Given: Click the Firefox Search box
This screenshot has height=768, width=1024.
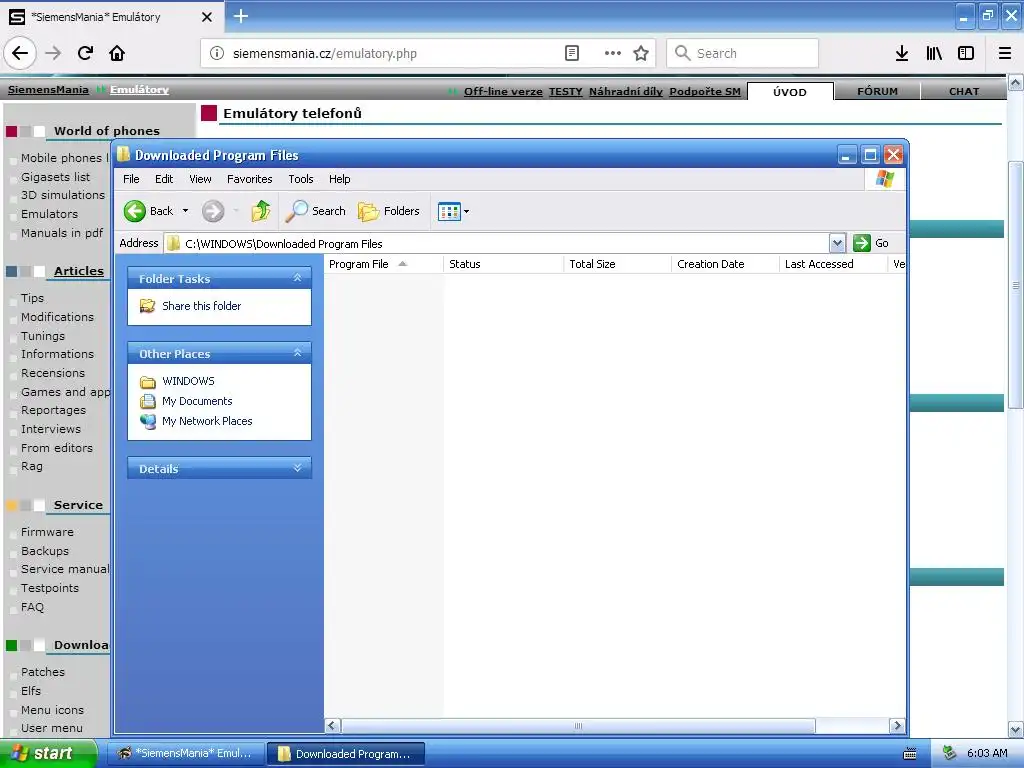Looking at the screenshot, I should 743,54.
